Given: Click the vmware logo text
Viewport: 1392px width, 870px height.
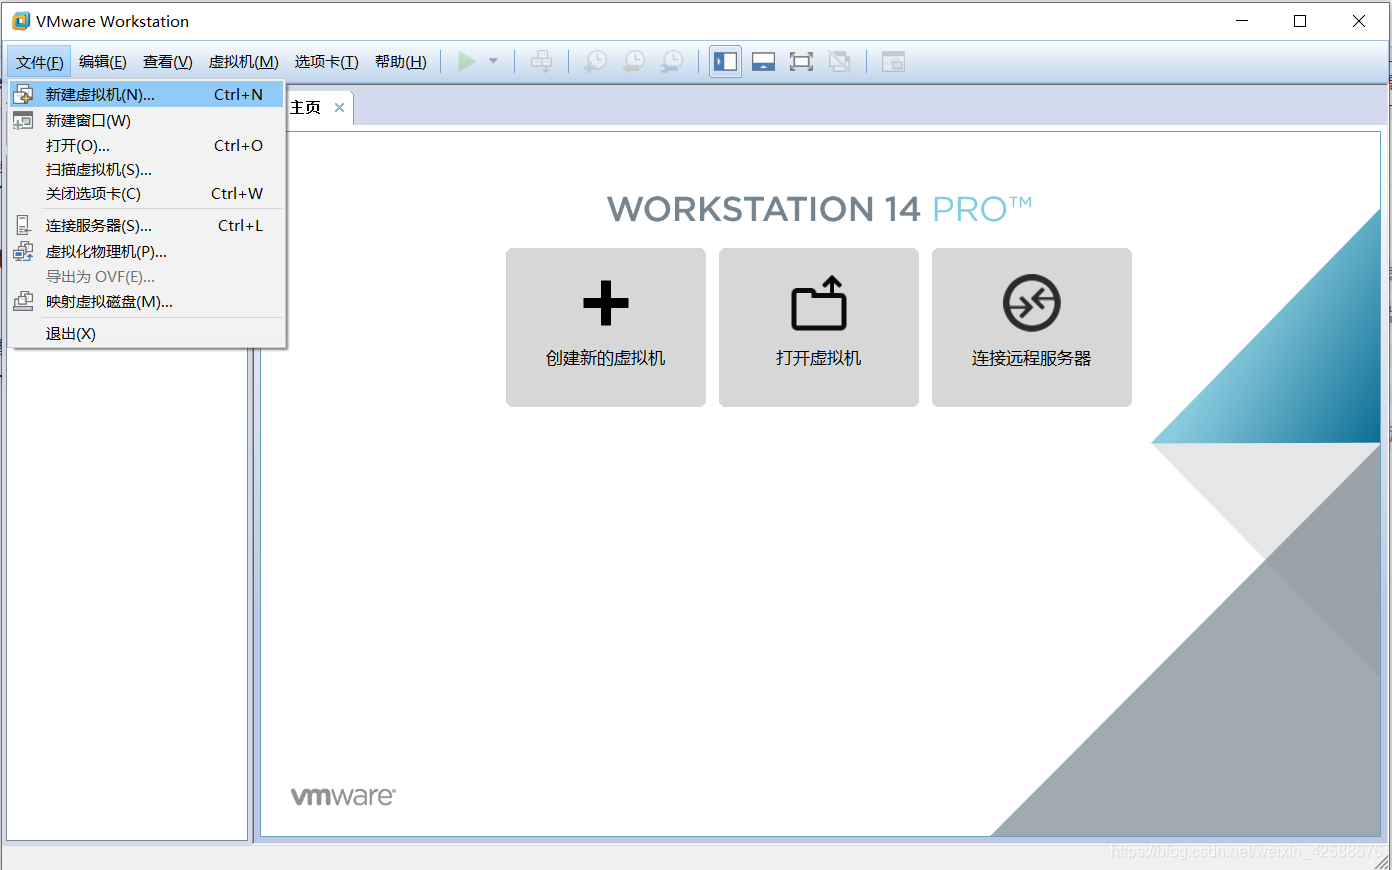Looking at the screenshot, I should 343,796.
